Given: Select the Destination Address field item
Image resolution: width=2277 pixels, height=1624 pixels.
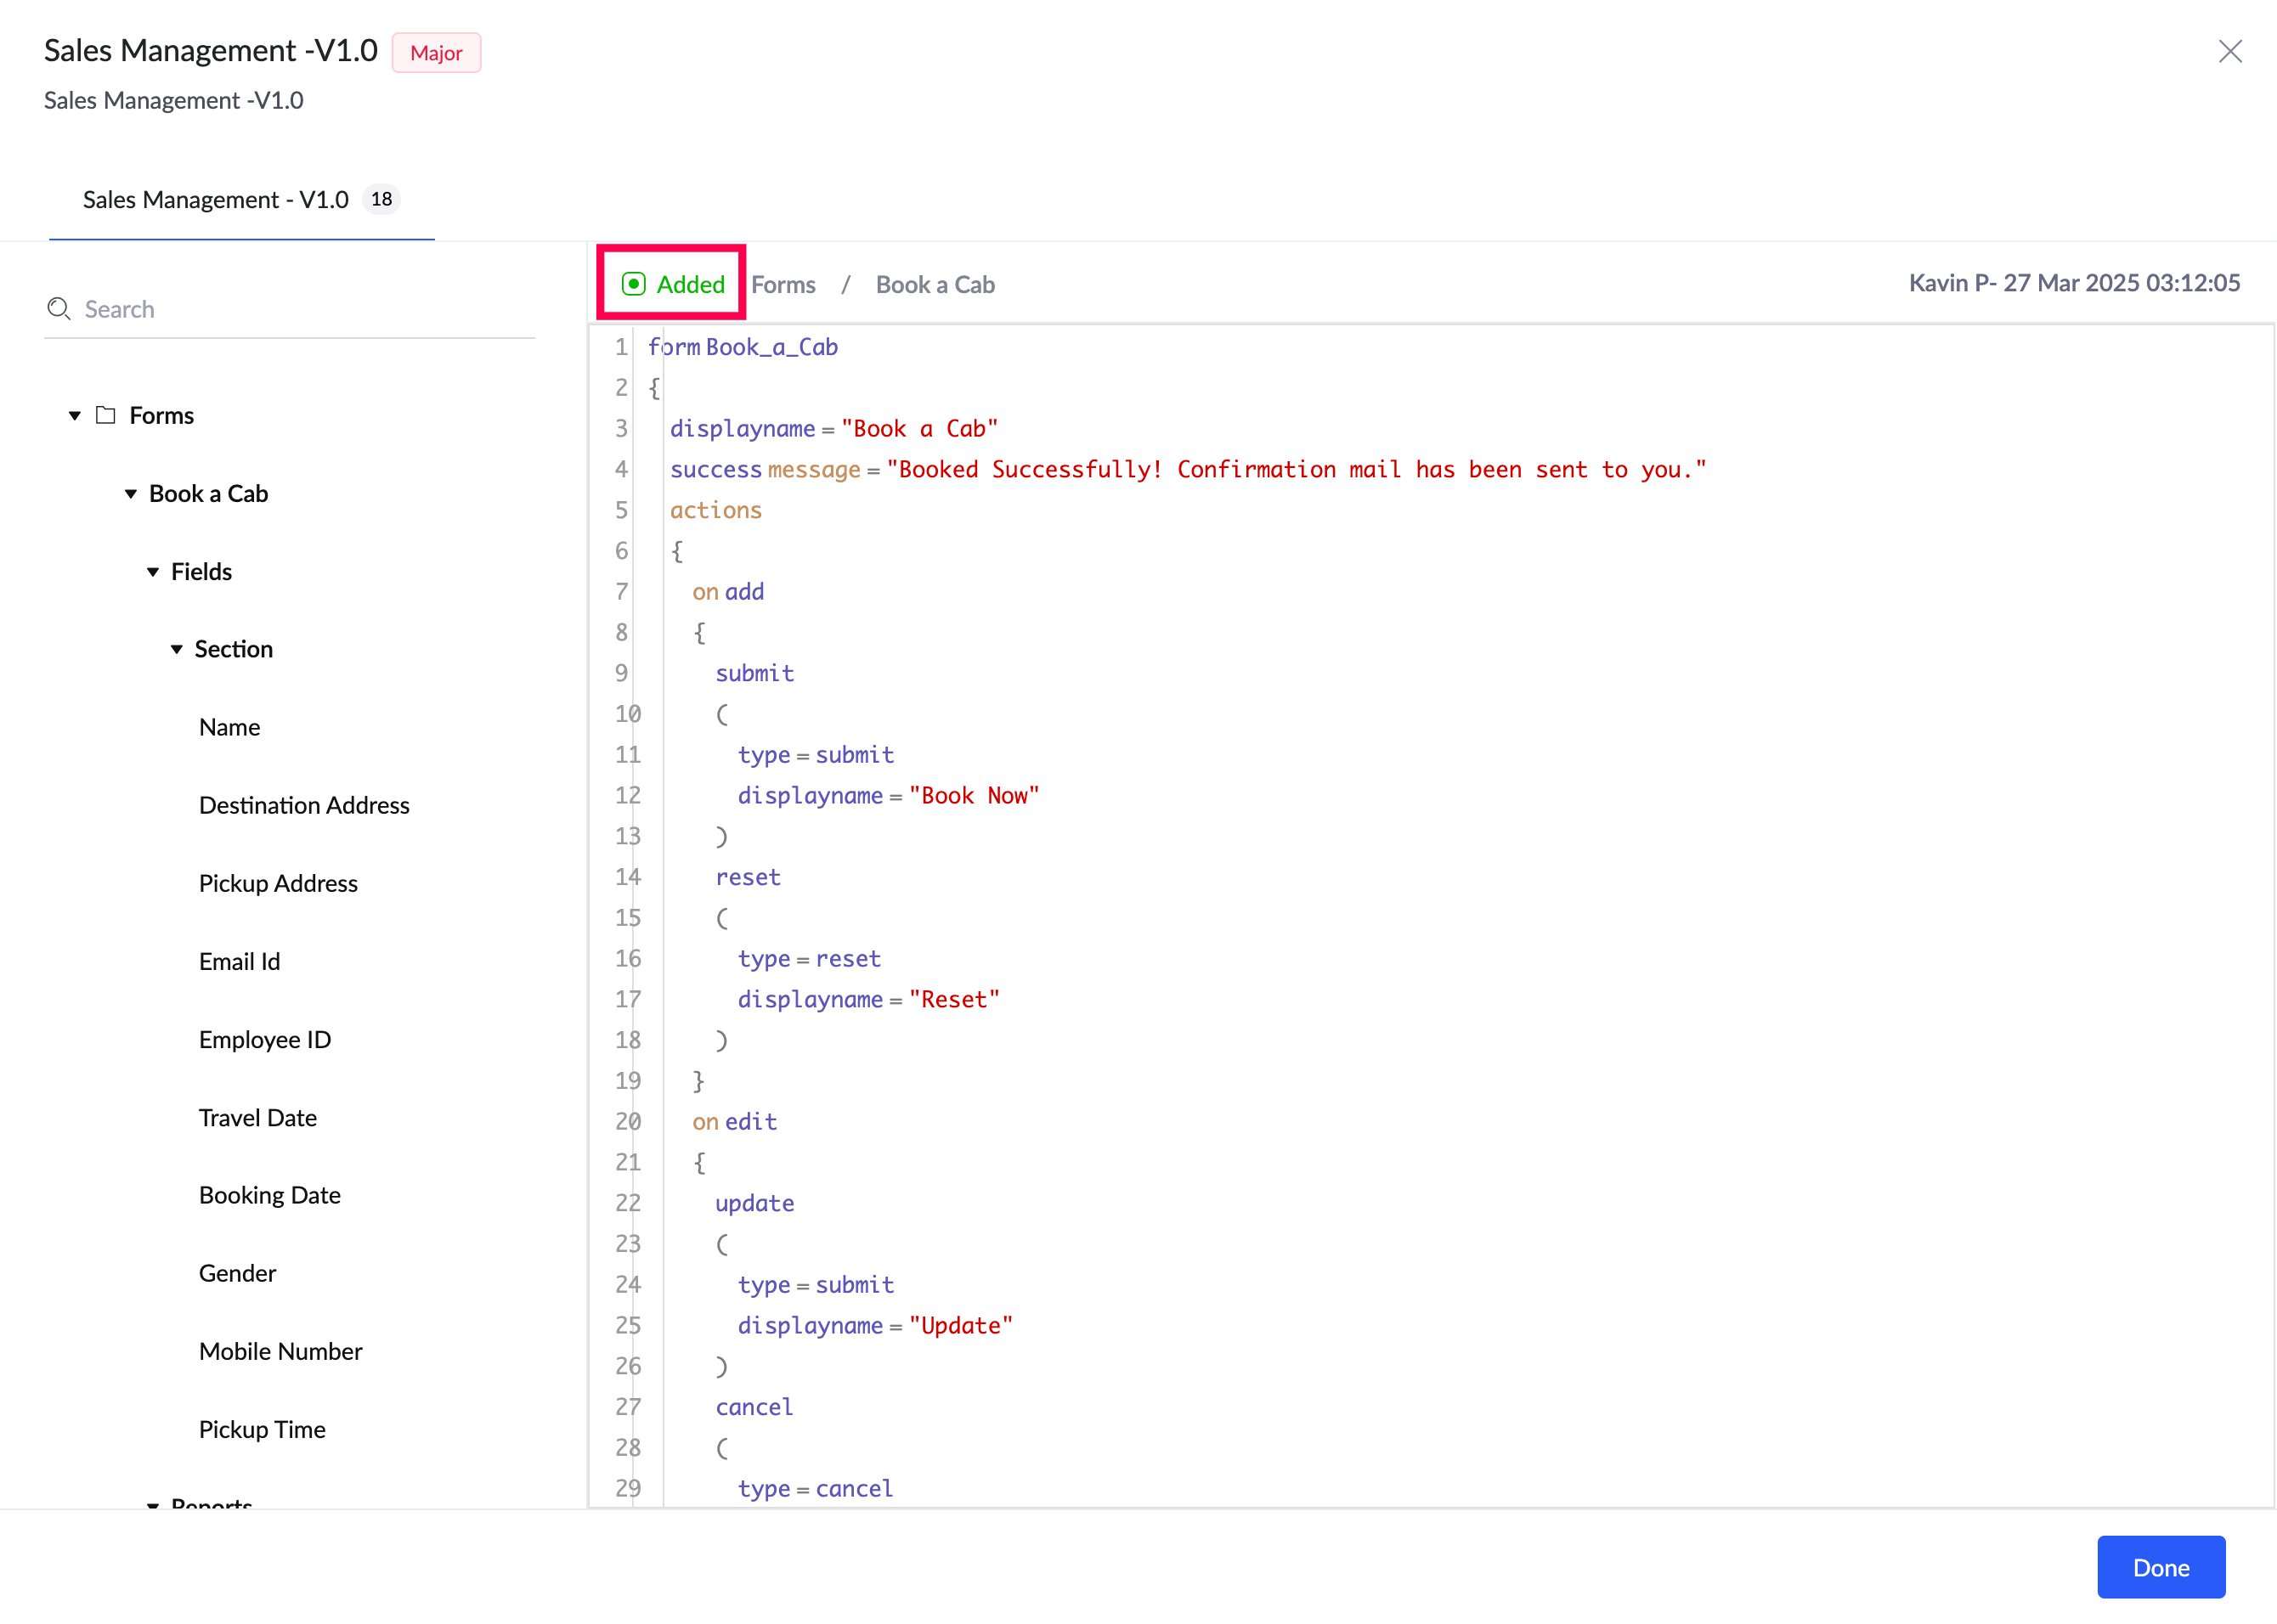Looking at the screenshot, I should coord(304,805).
